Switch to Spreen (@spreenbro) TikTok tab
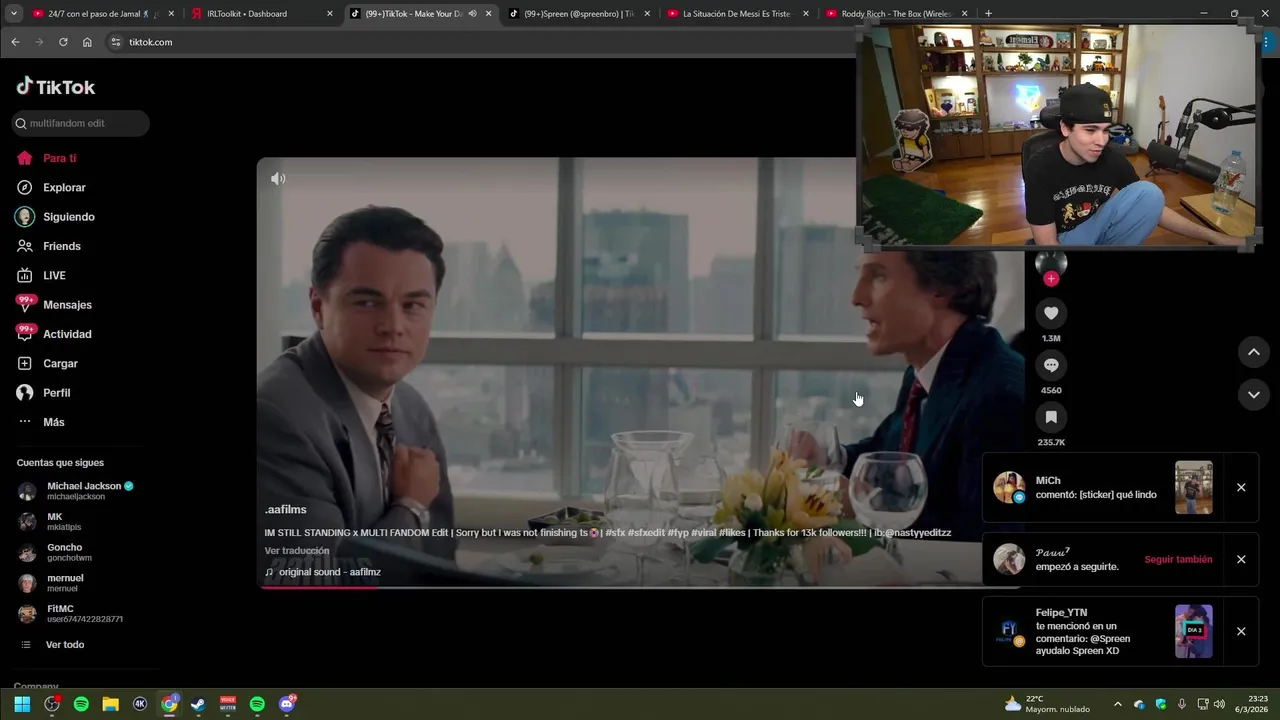Image resolution: width=1280 pixels, height=720 pixels. [x=578, y=14]
